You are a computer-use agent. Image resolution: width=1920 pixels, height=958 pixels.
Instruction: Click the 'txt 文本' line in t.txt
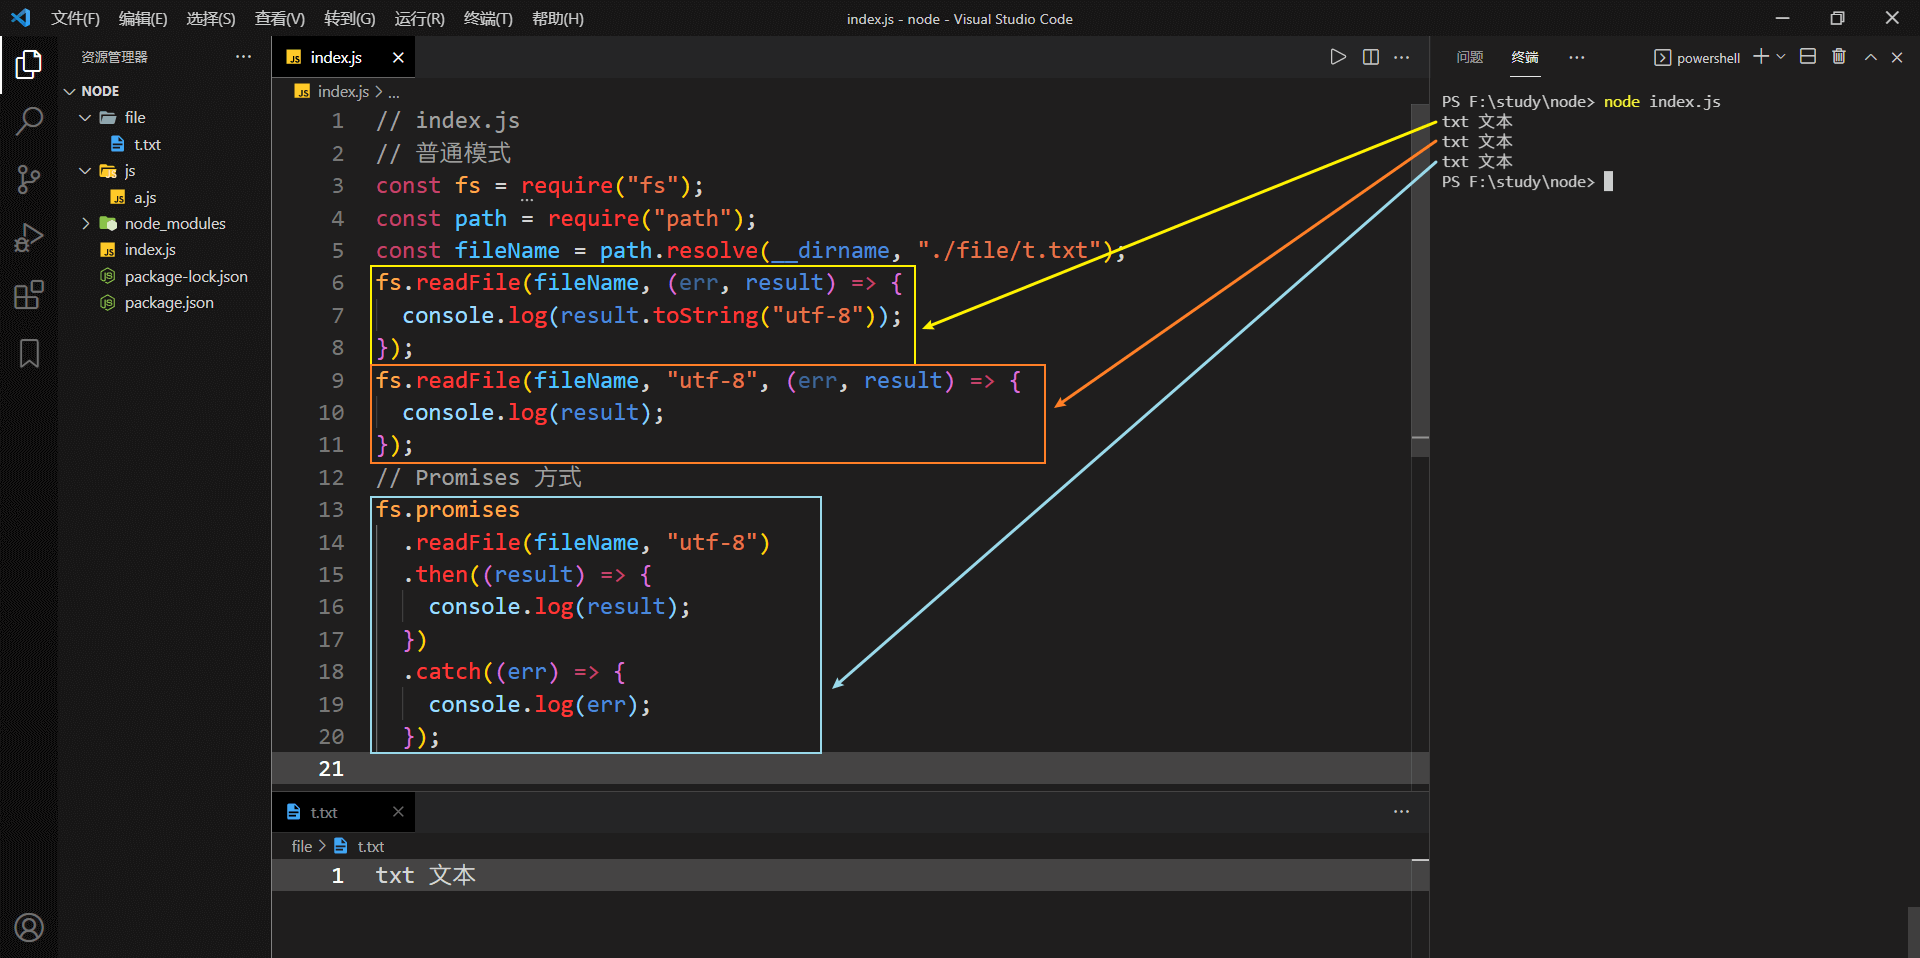click(x=426, y=875)
